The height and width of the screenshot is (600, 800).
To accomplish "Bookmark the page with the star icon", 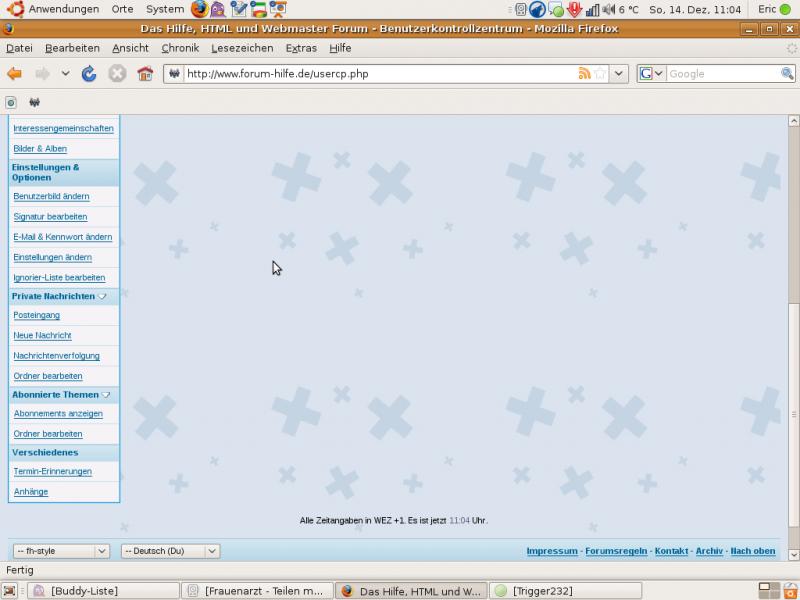I will pyautogui.click(x=600, y=74).
